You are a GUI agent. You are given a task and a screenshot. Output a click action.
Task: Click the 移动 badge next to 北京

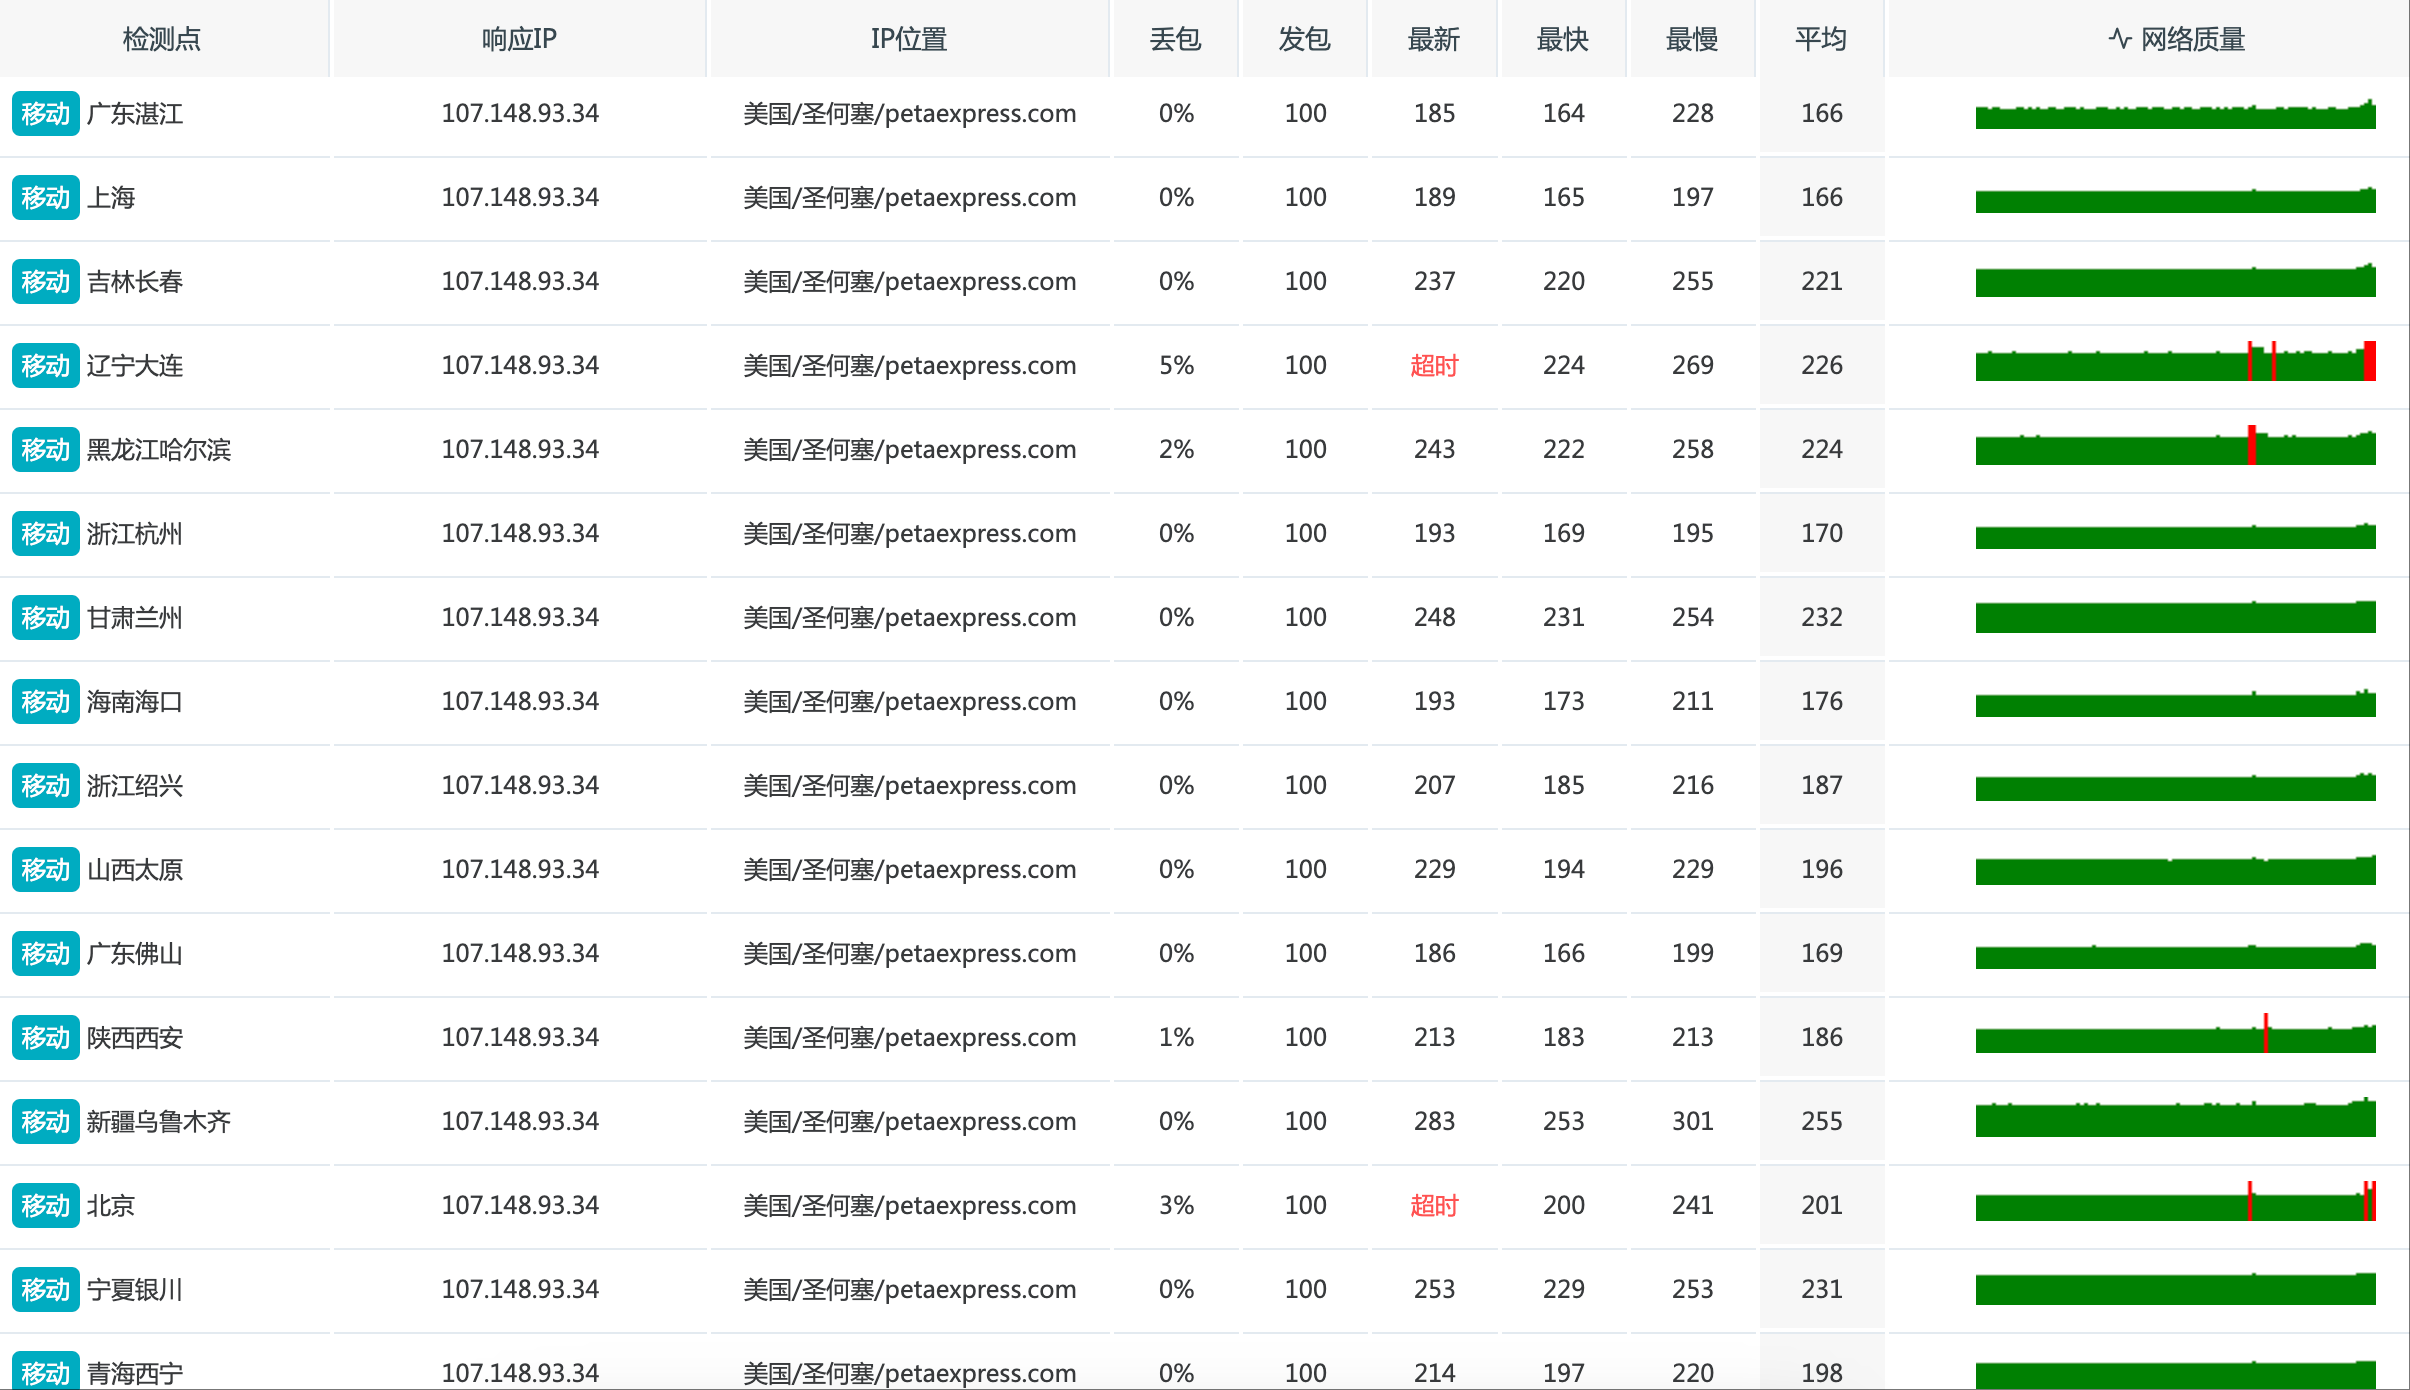tap(46, 1206)
